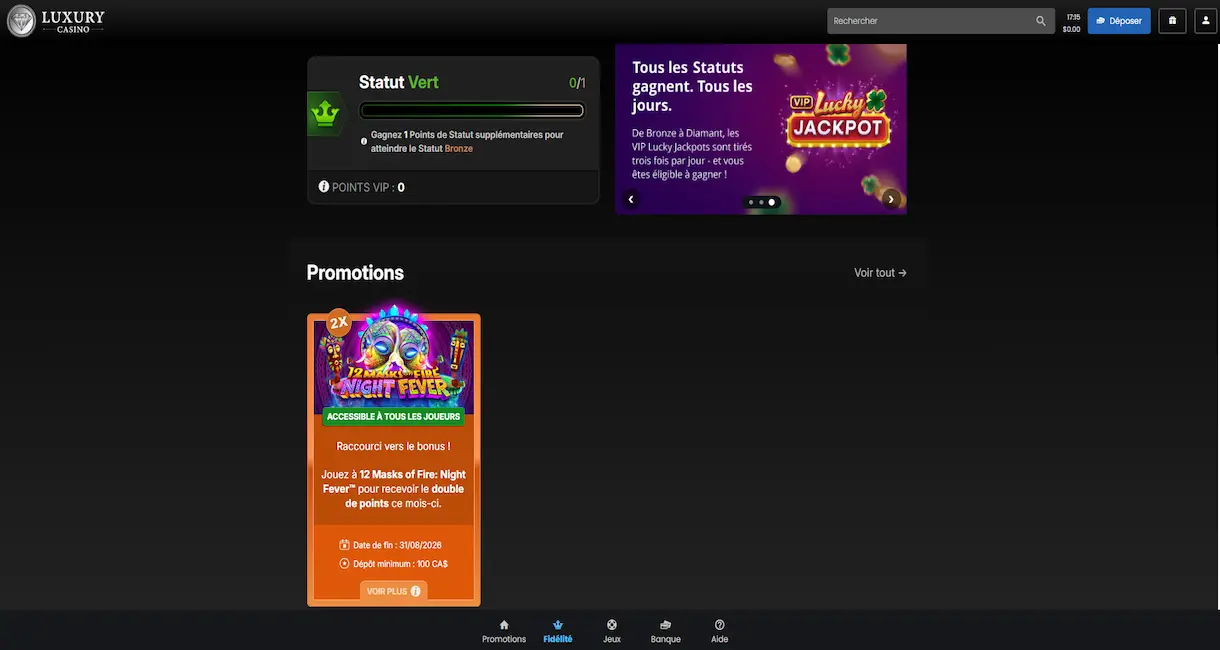This screenshot has height=650, width=1220.
Task: Open the Luxury Casino logo home link
Action: click(x=56, y=20)
